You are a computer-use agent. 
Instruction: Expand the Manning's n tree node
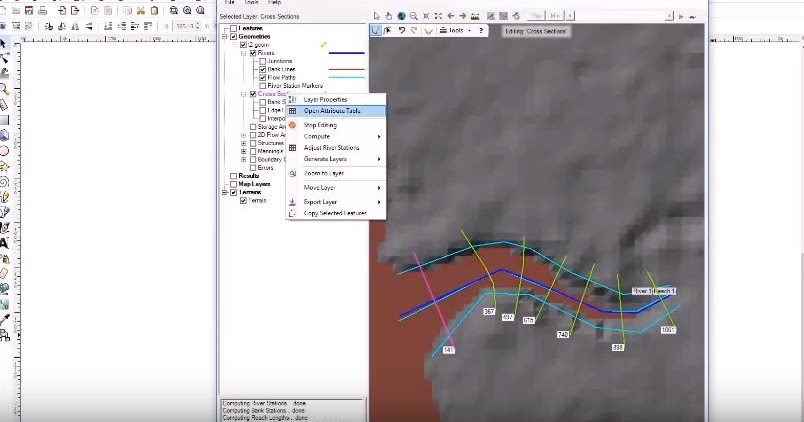(x=244, y=151)
